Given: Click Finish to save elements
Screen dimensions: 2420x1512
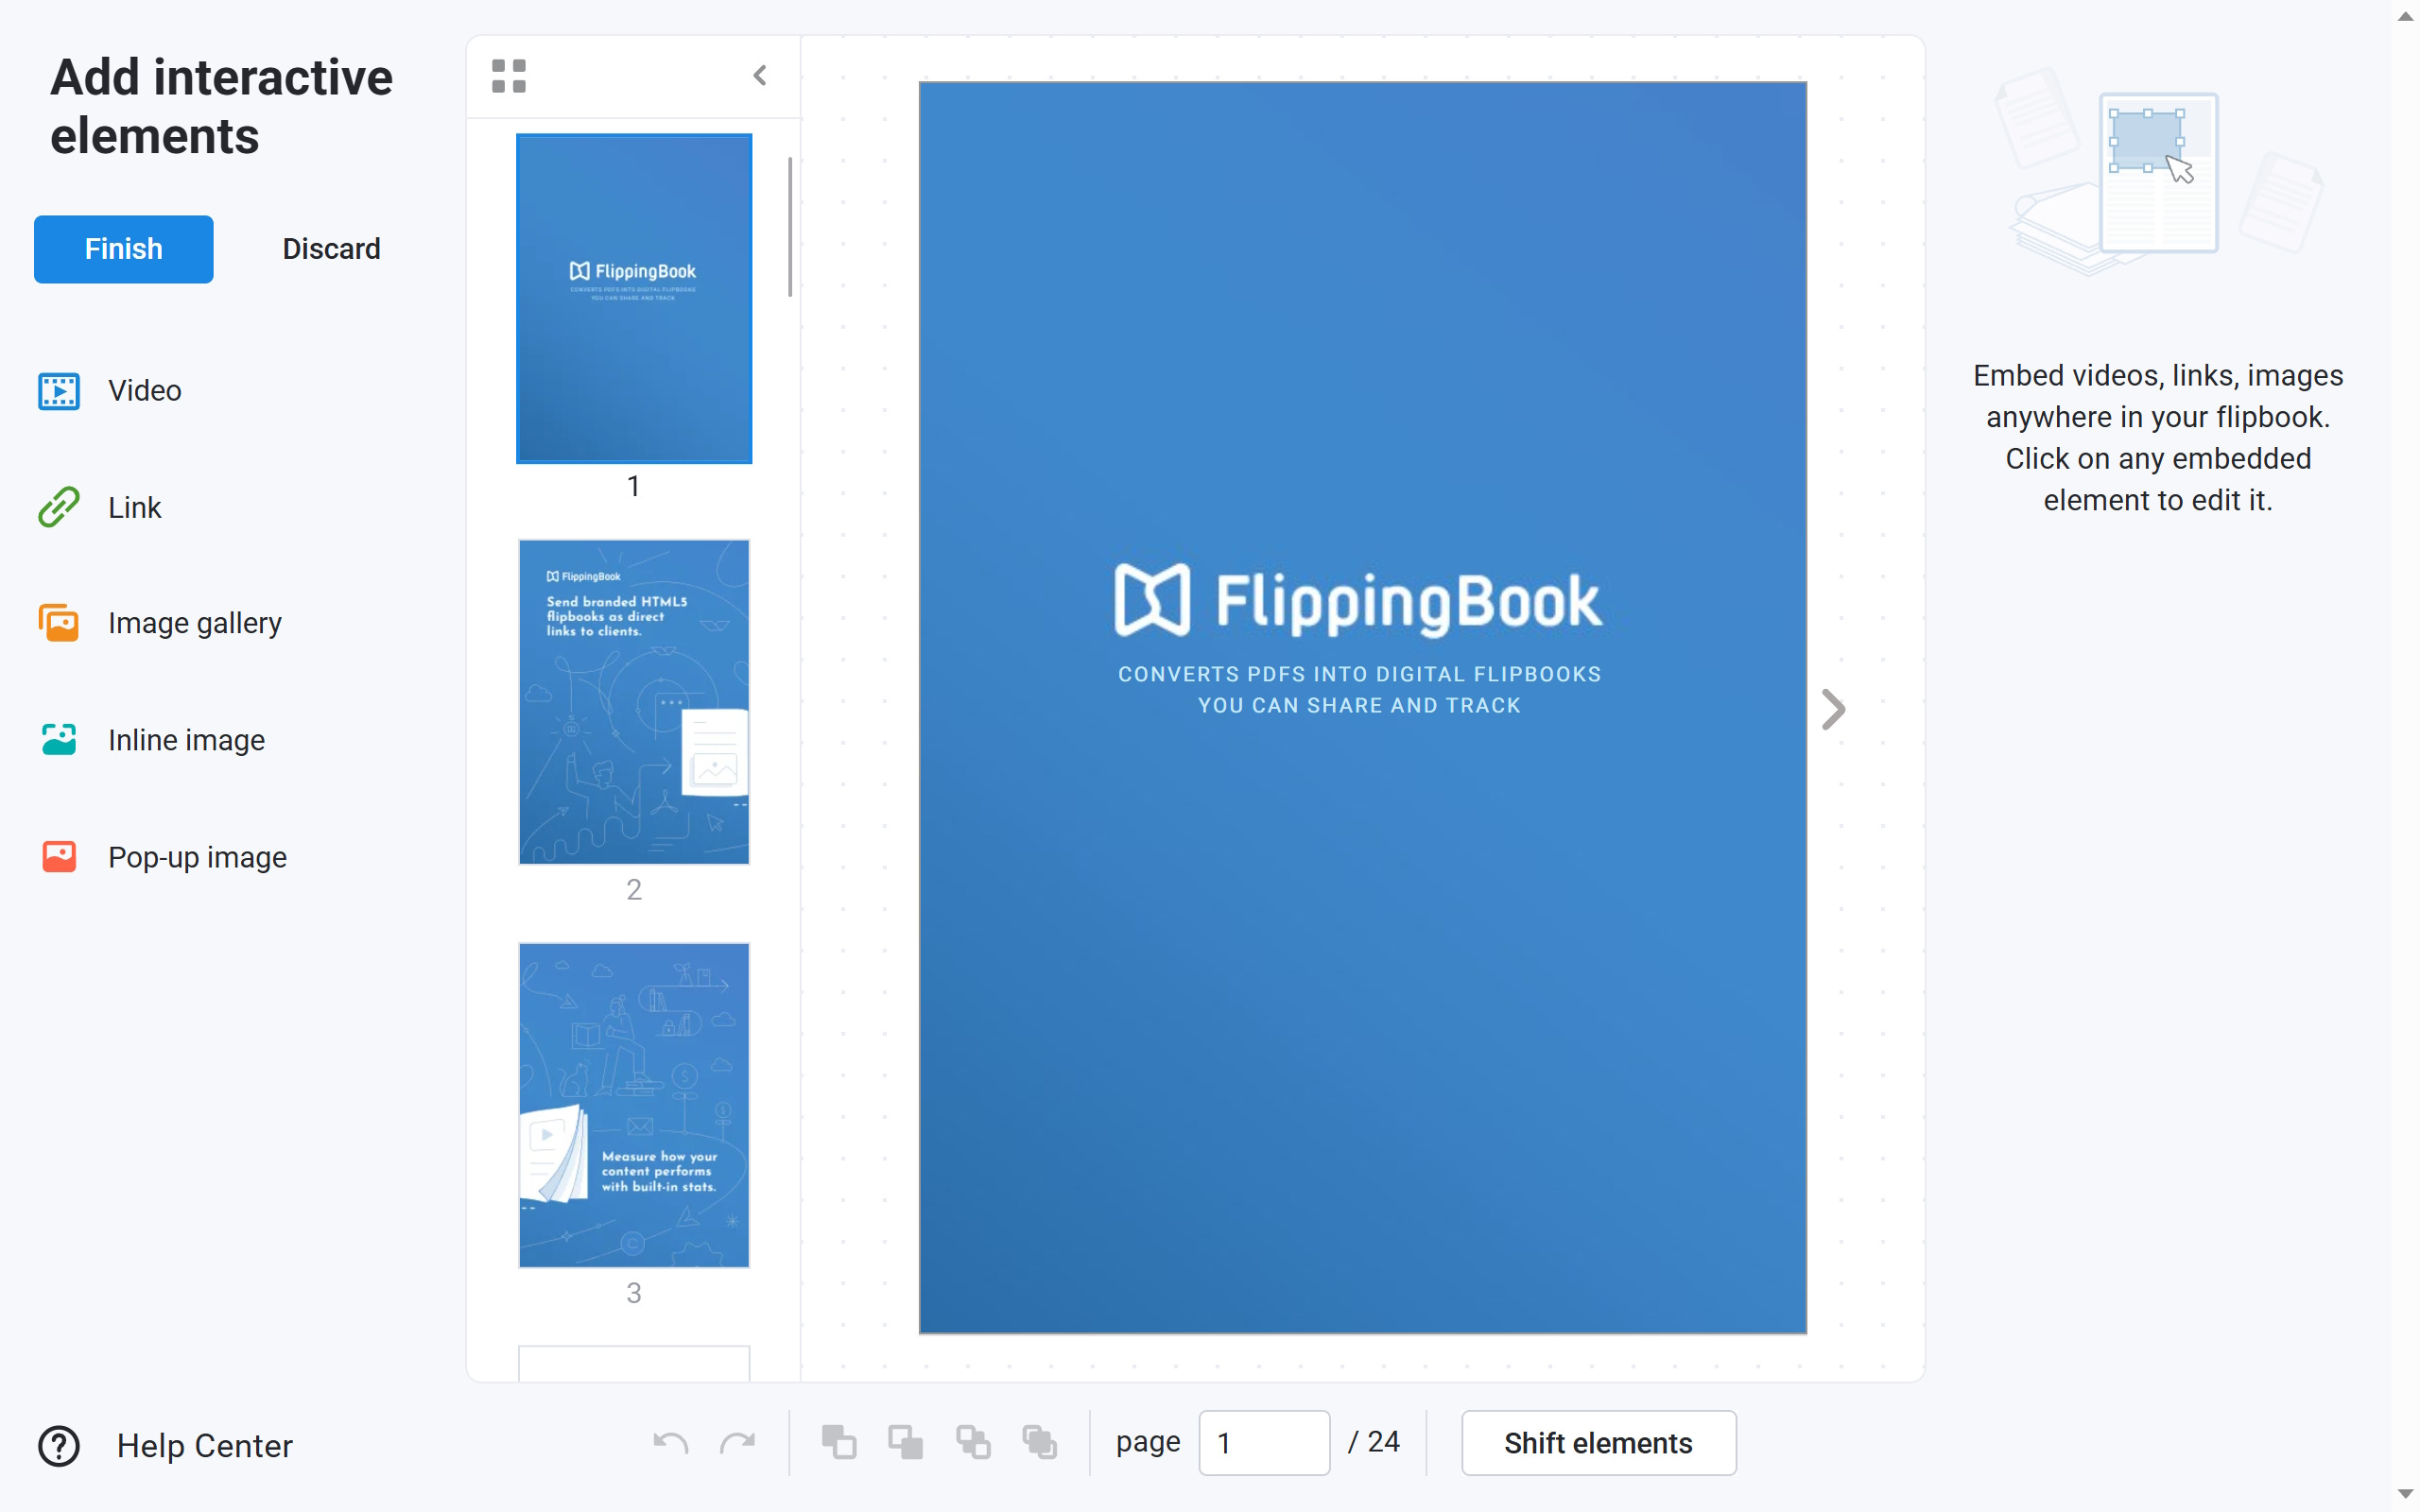Looking at the screenshot, I should pyautogui.click(x=123, y=249).
